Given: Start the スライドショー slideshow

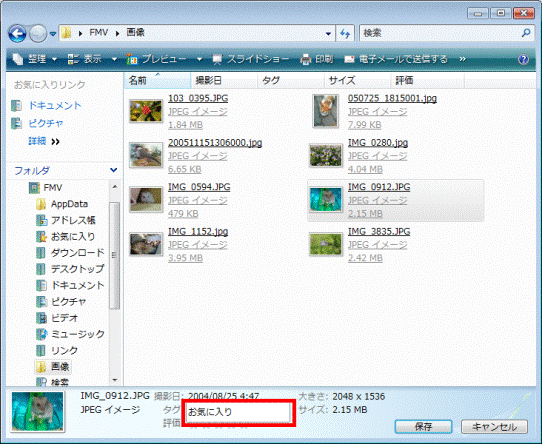Looking at the screenshot, I should point(251,59).
